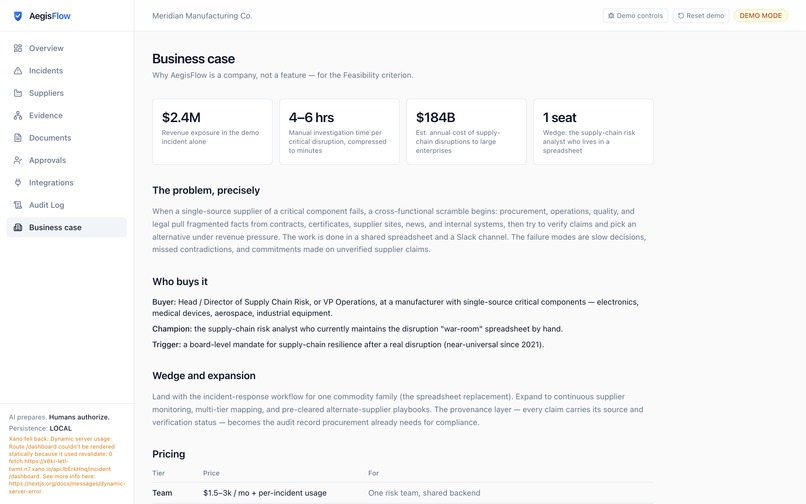The height and width of the screenshot is (504, 806).
Task: Open the Demo controls button
Action: coord(635,15)
